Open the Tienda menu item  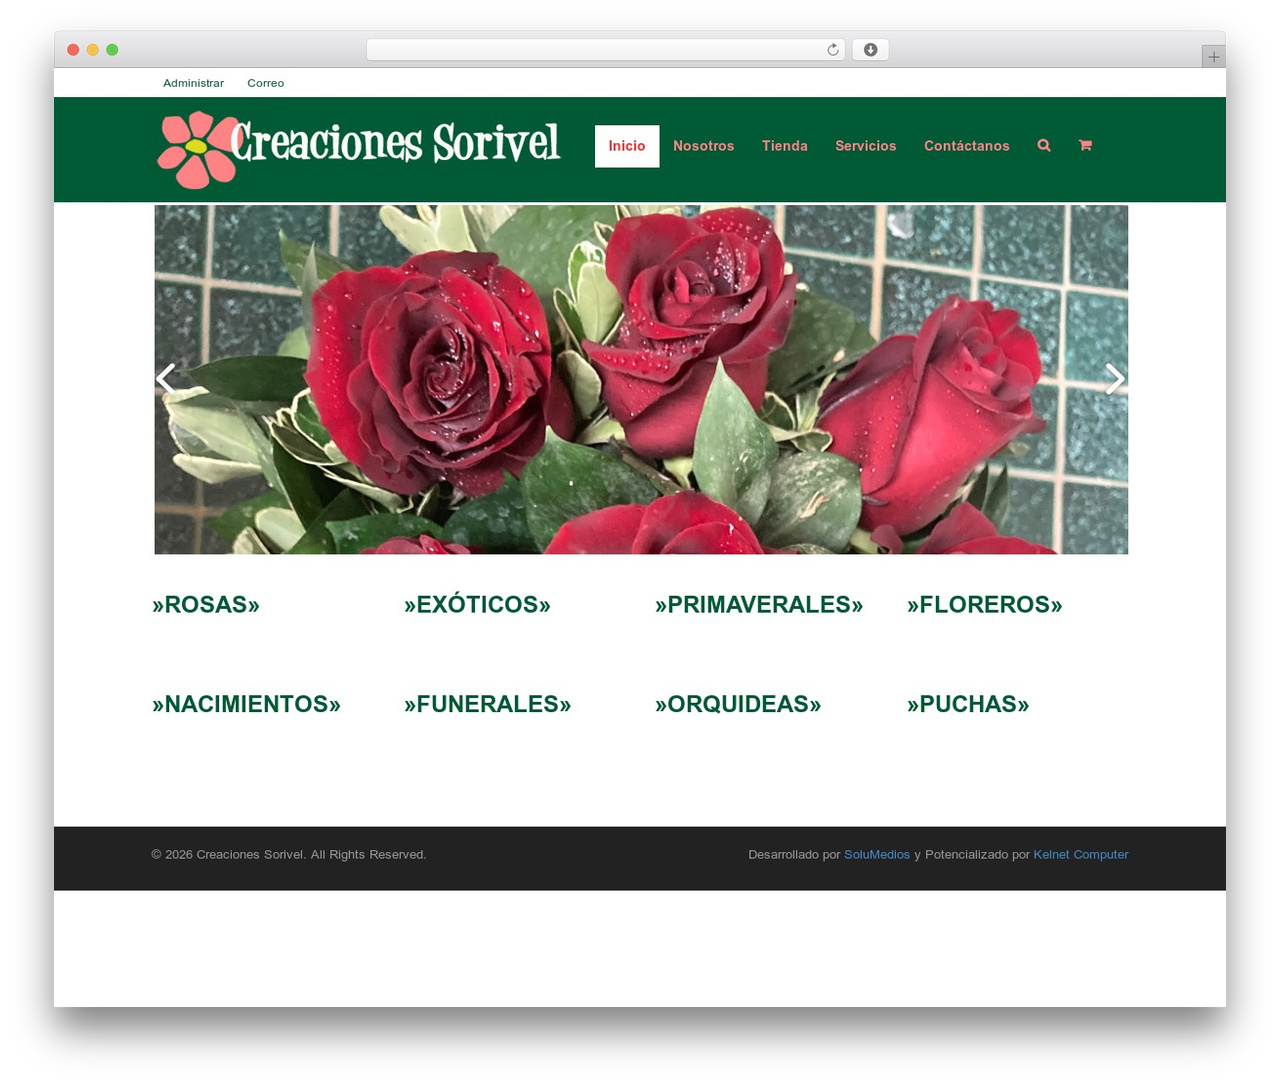tap(785, 146)
